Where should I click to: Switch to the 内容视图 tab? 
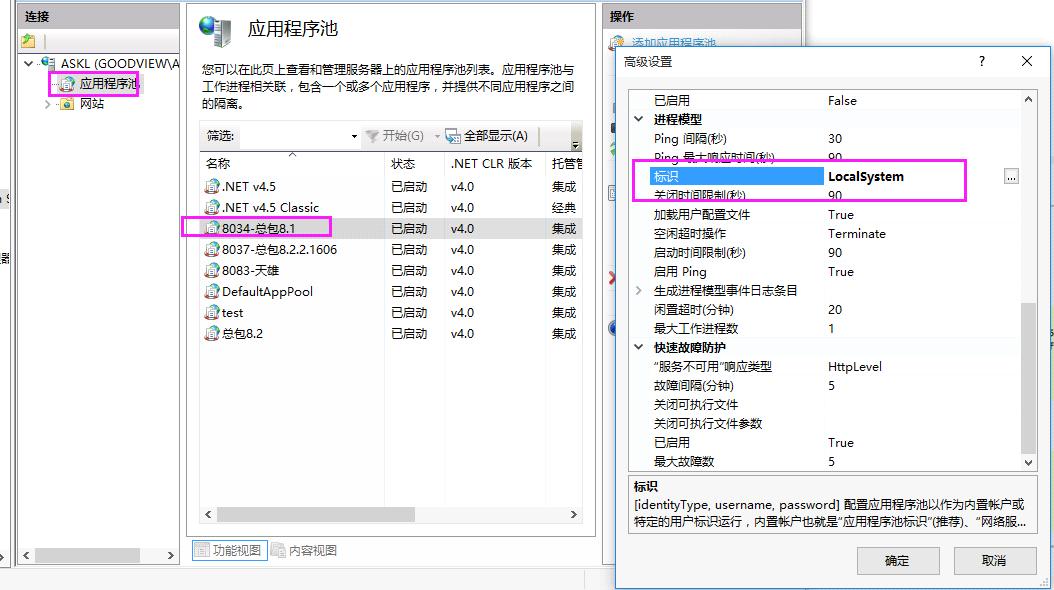304,550
